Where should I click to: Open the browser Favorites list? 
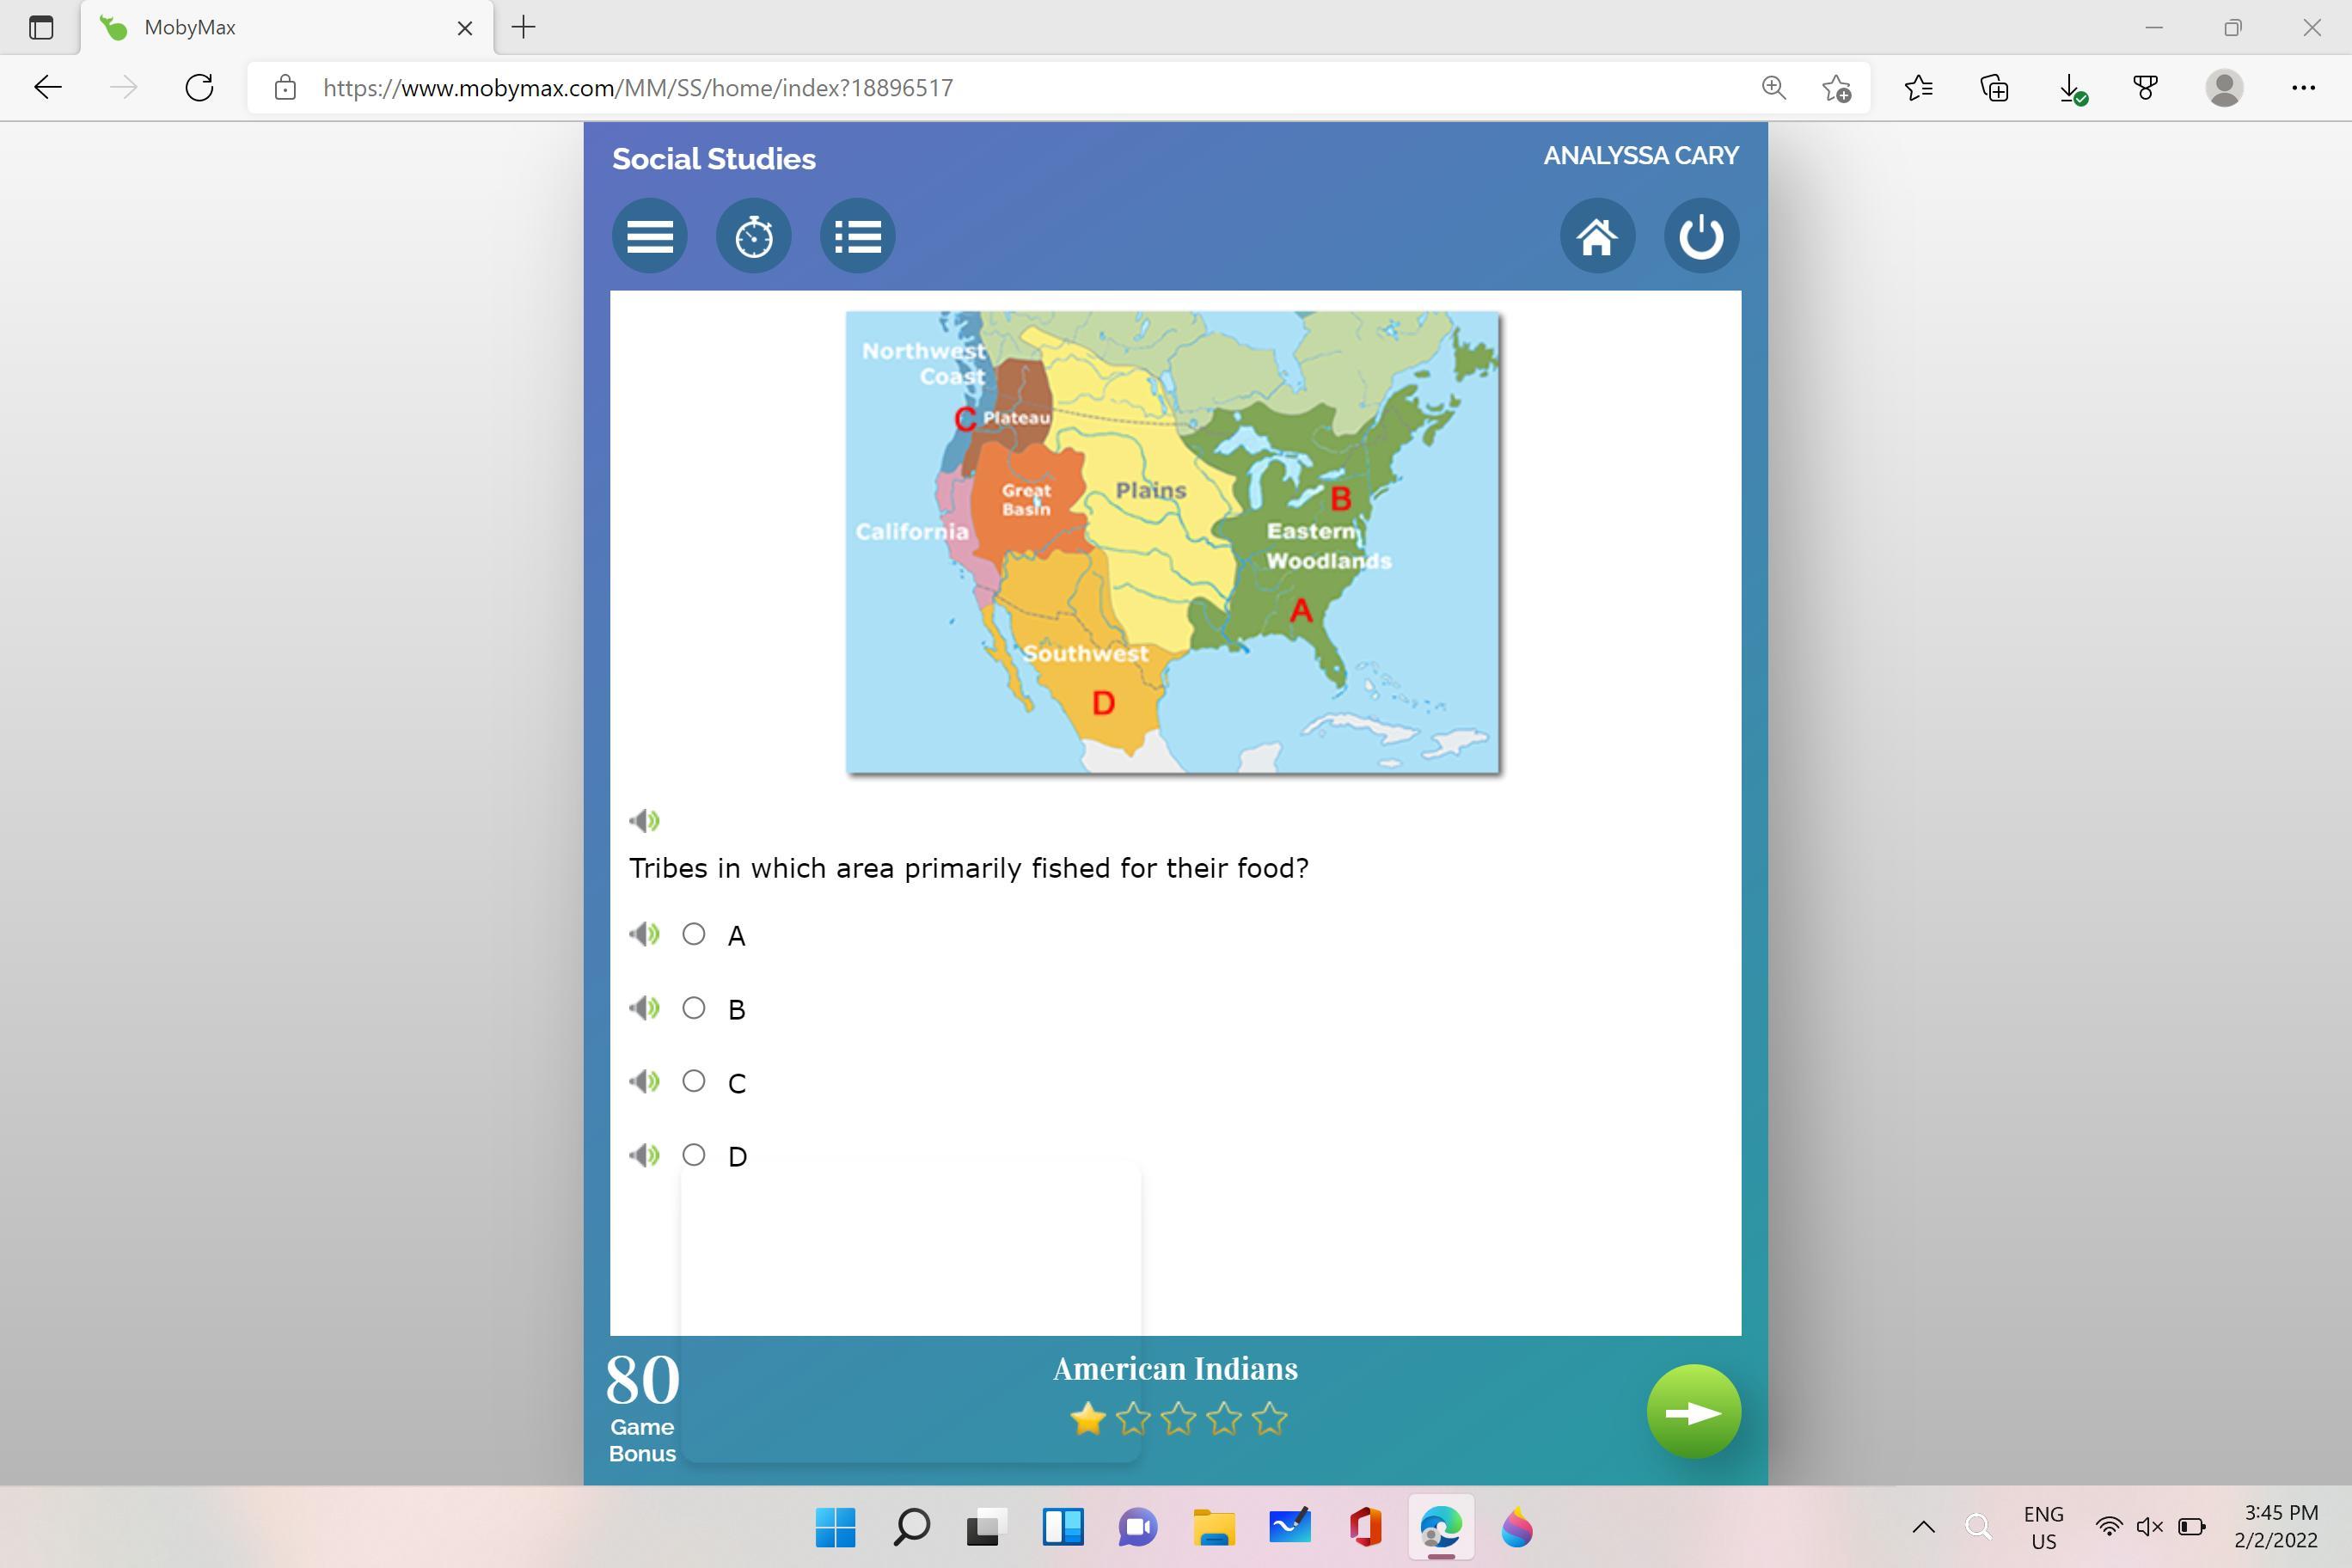click(1918, 88)
